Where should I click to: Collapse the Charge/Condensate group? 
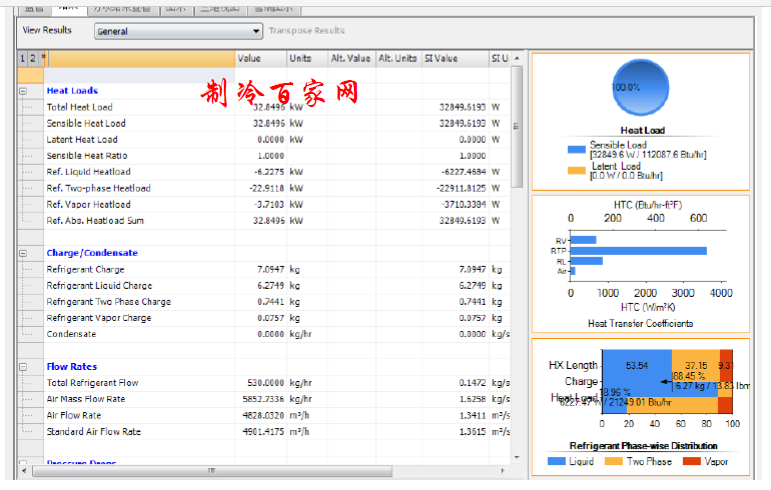click(x=23, y=253)
